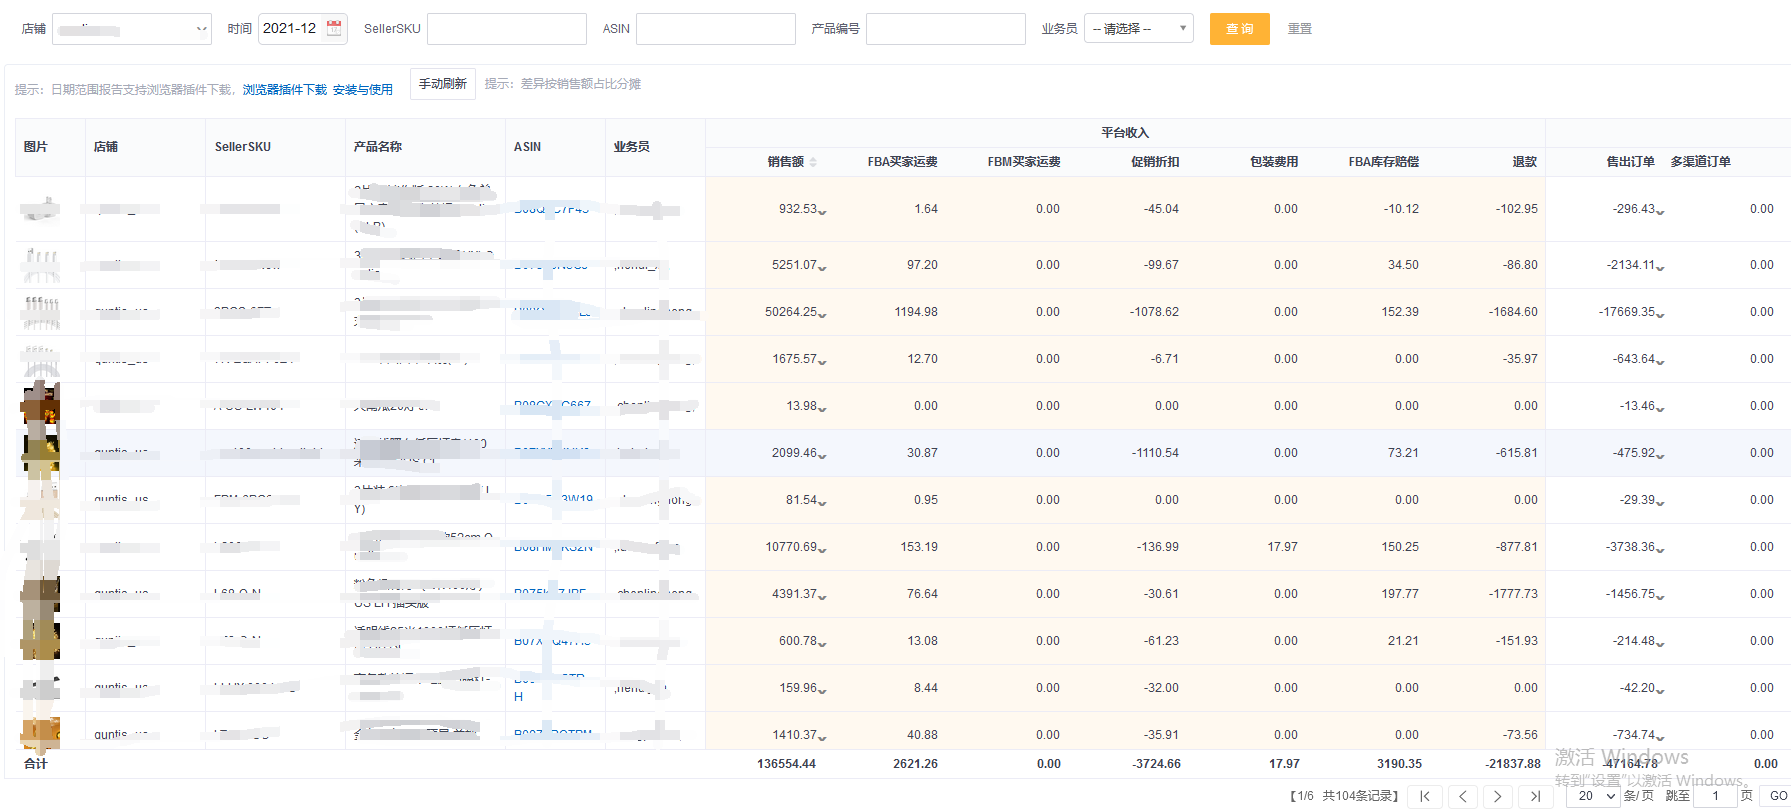Open product thumbnail in the 13.98 row

41,406
